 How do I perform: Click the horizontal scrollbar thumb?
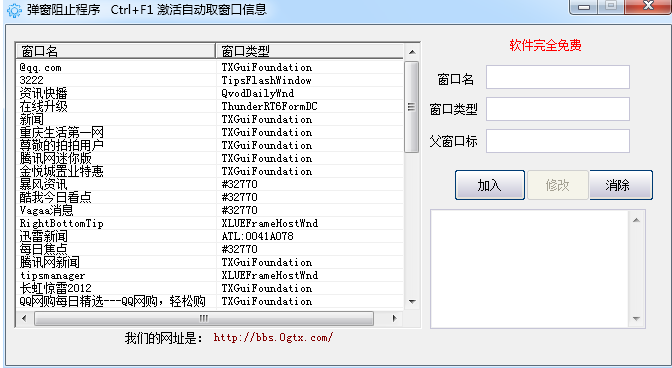pyautogui.click(x=204, y=318)
